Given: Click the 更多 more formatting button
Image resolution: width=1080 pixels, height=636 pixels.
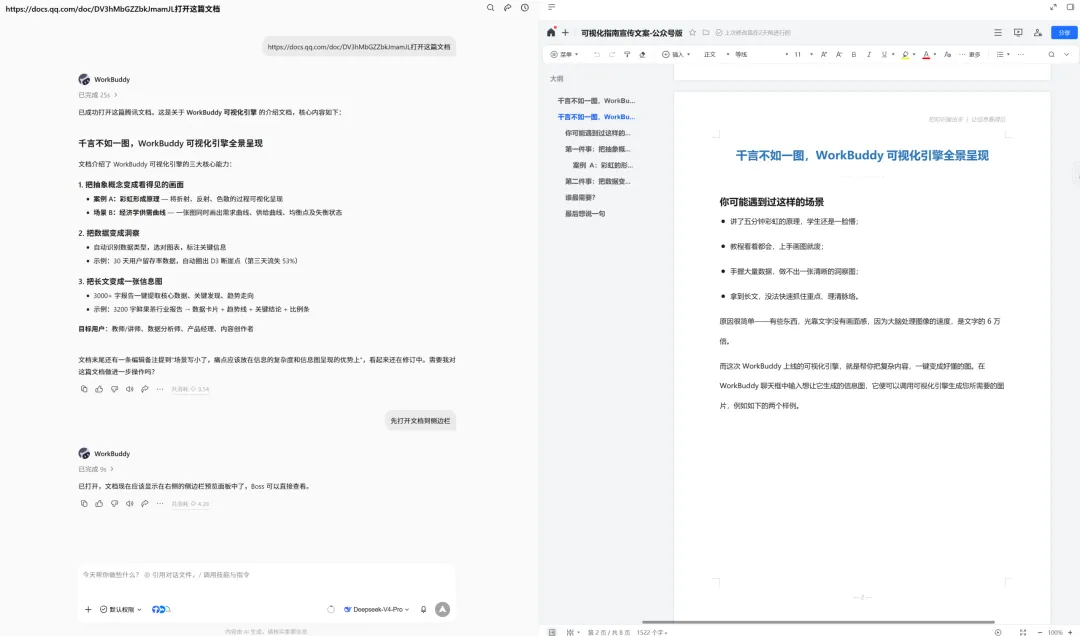Looking at the screenshot, I should [970, 54].
